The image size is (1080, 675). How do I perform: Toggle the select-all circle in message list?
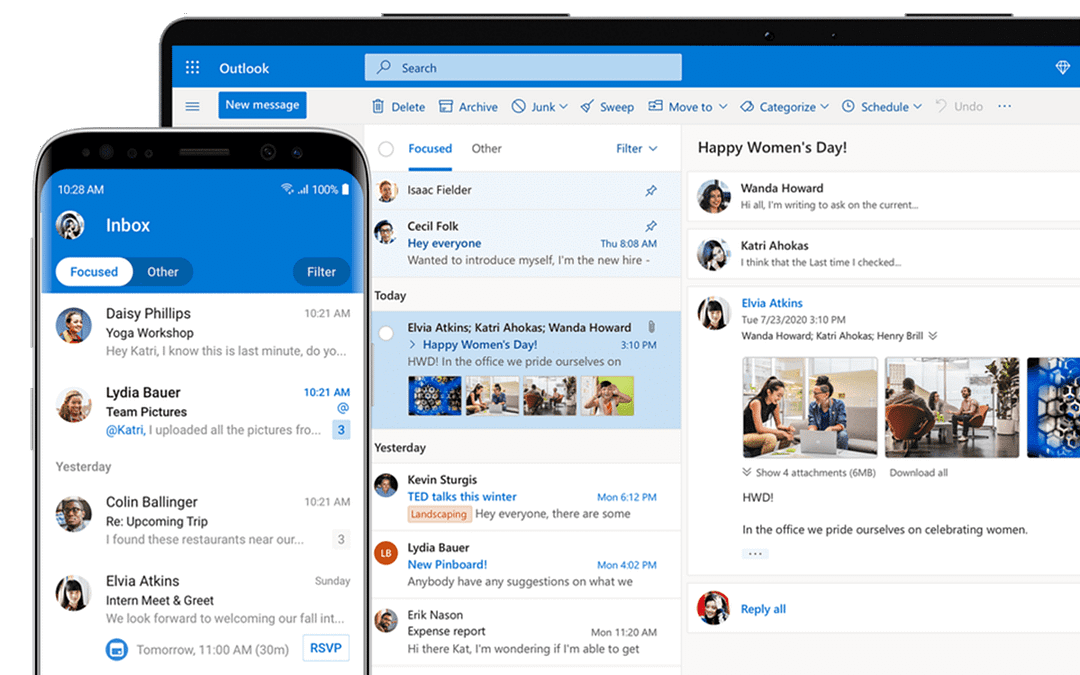(386, 149)
